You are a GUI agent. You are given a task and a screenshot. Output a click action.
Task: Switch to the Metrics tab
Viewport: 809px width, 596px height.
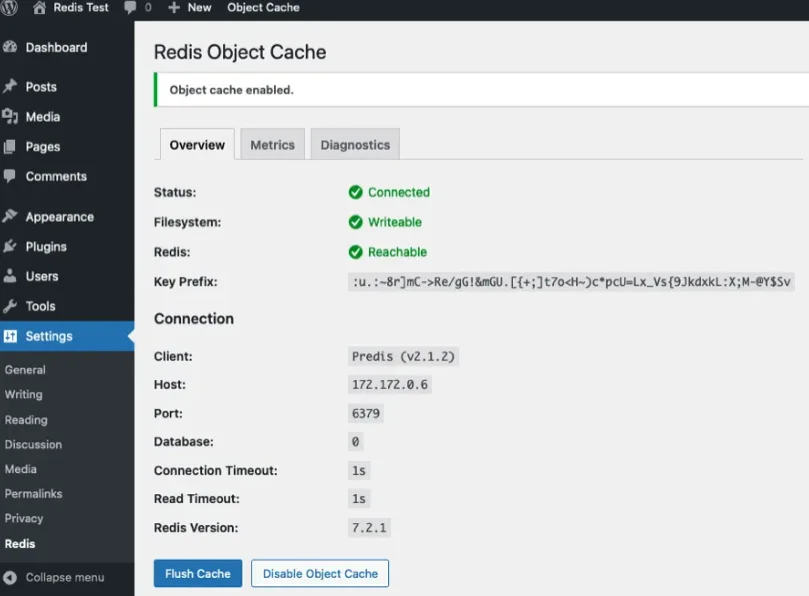pyautogui.click(x=272, y=145)
